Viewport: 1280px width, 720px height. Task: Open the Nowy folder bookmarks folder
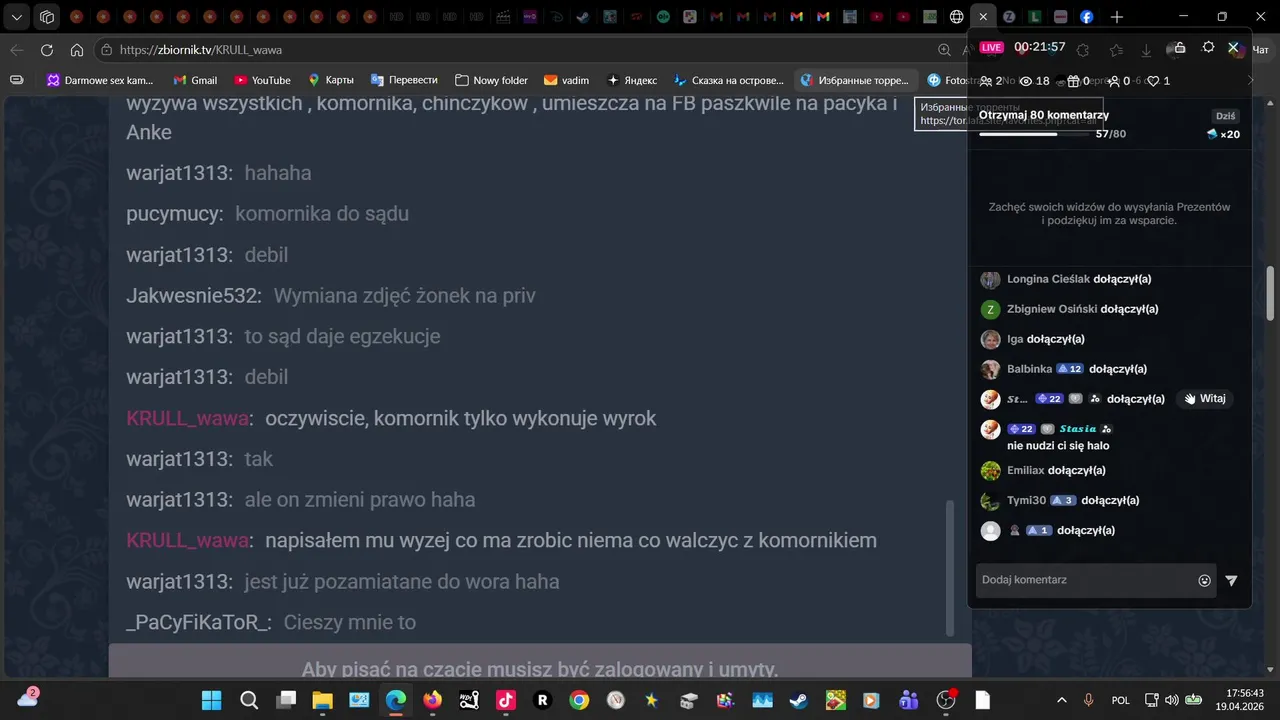click(x=491, y=80)
